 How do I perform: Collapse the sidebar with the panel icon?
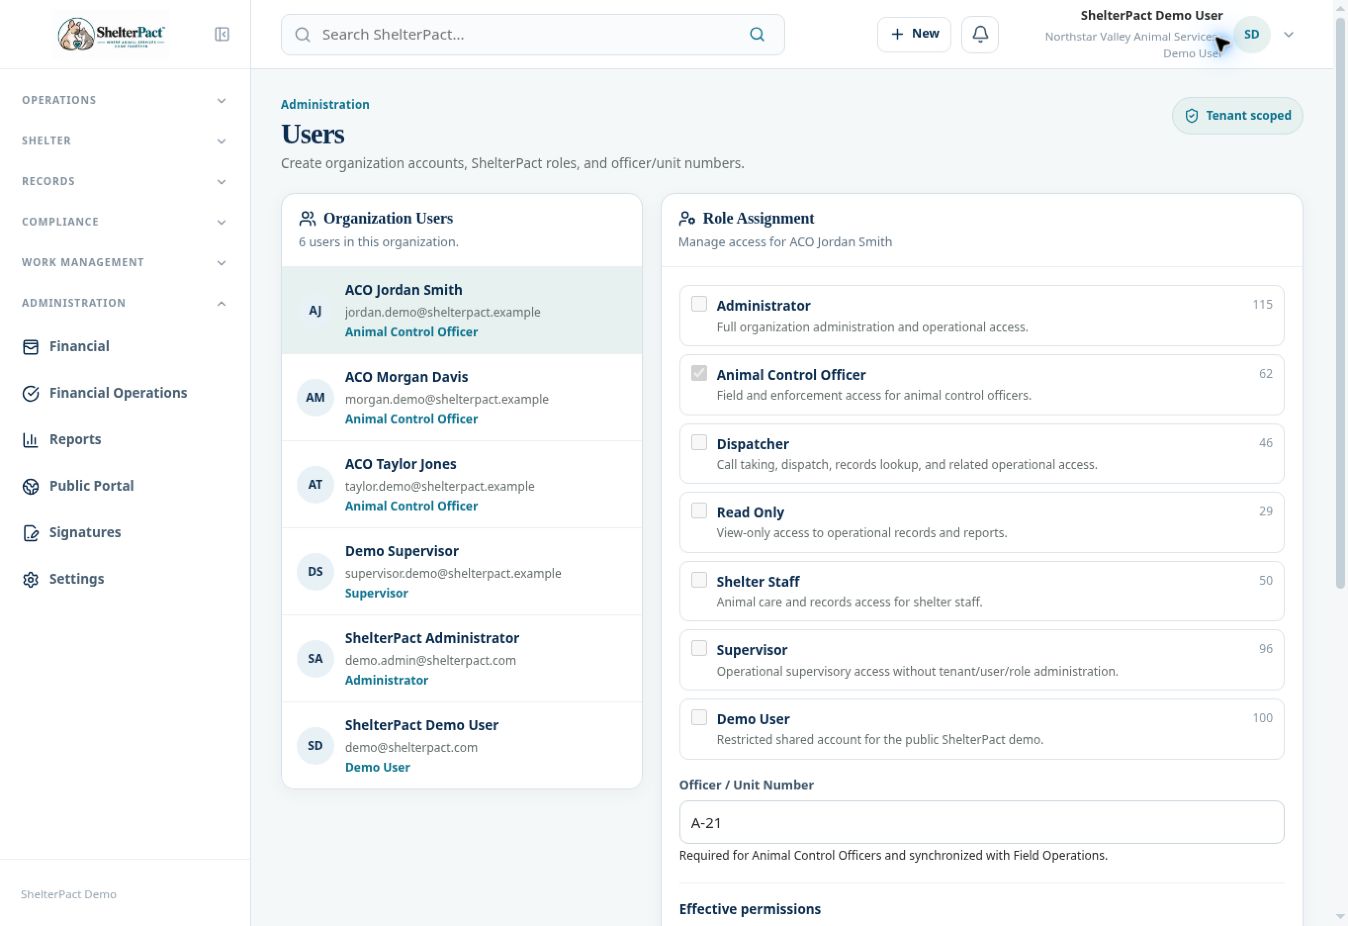pyautogui.click(x=222, y=35)
